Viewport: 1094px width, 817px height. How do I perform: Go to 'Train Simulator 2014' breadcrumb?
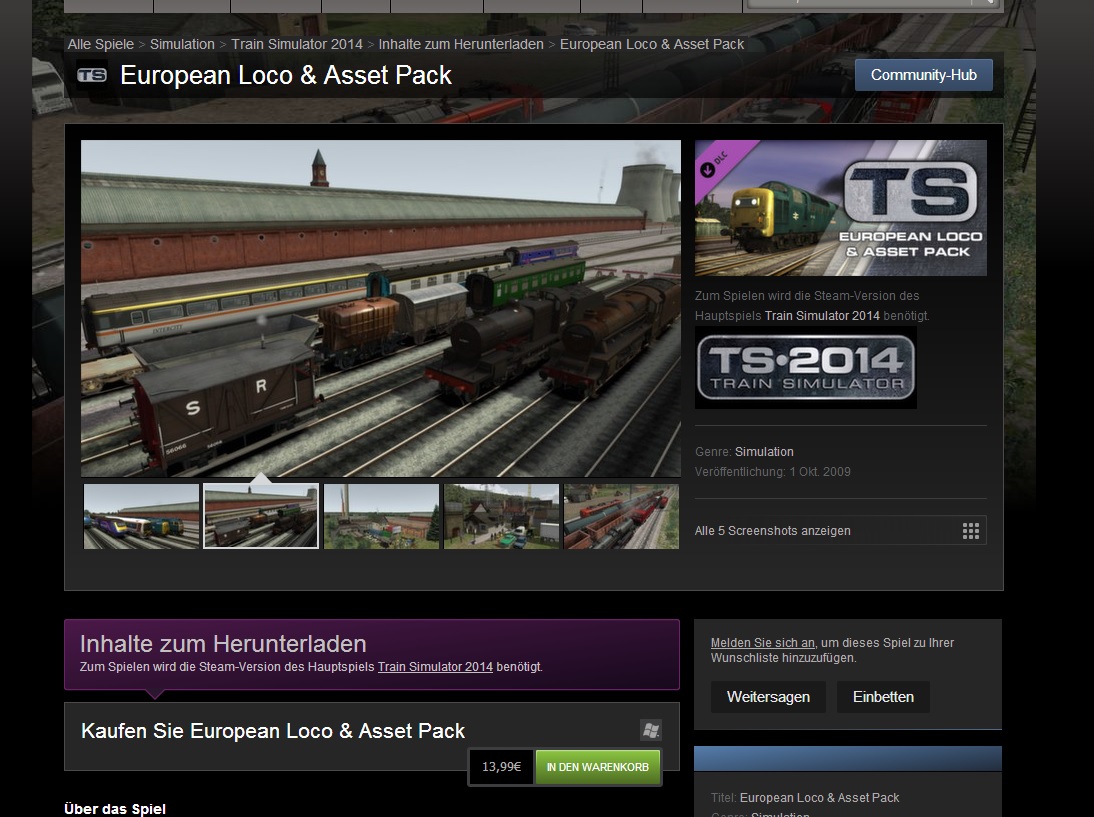(x=297, y=44)
